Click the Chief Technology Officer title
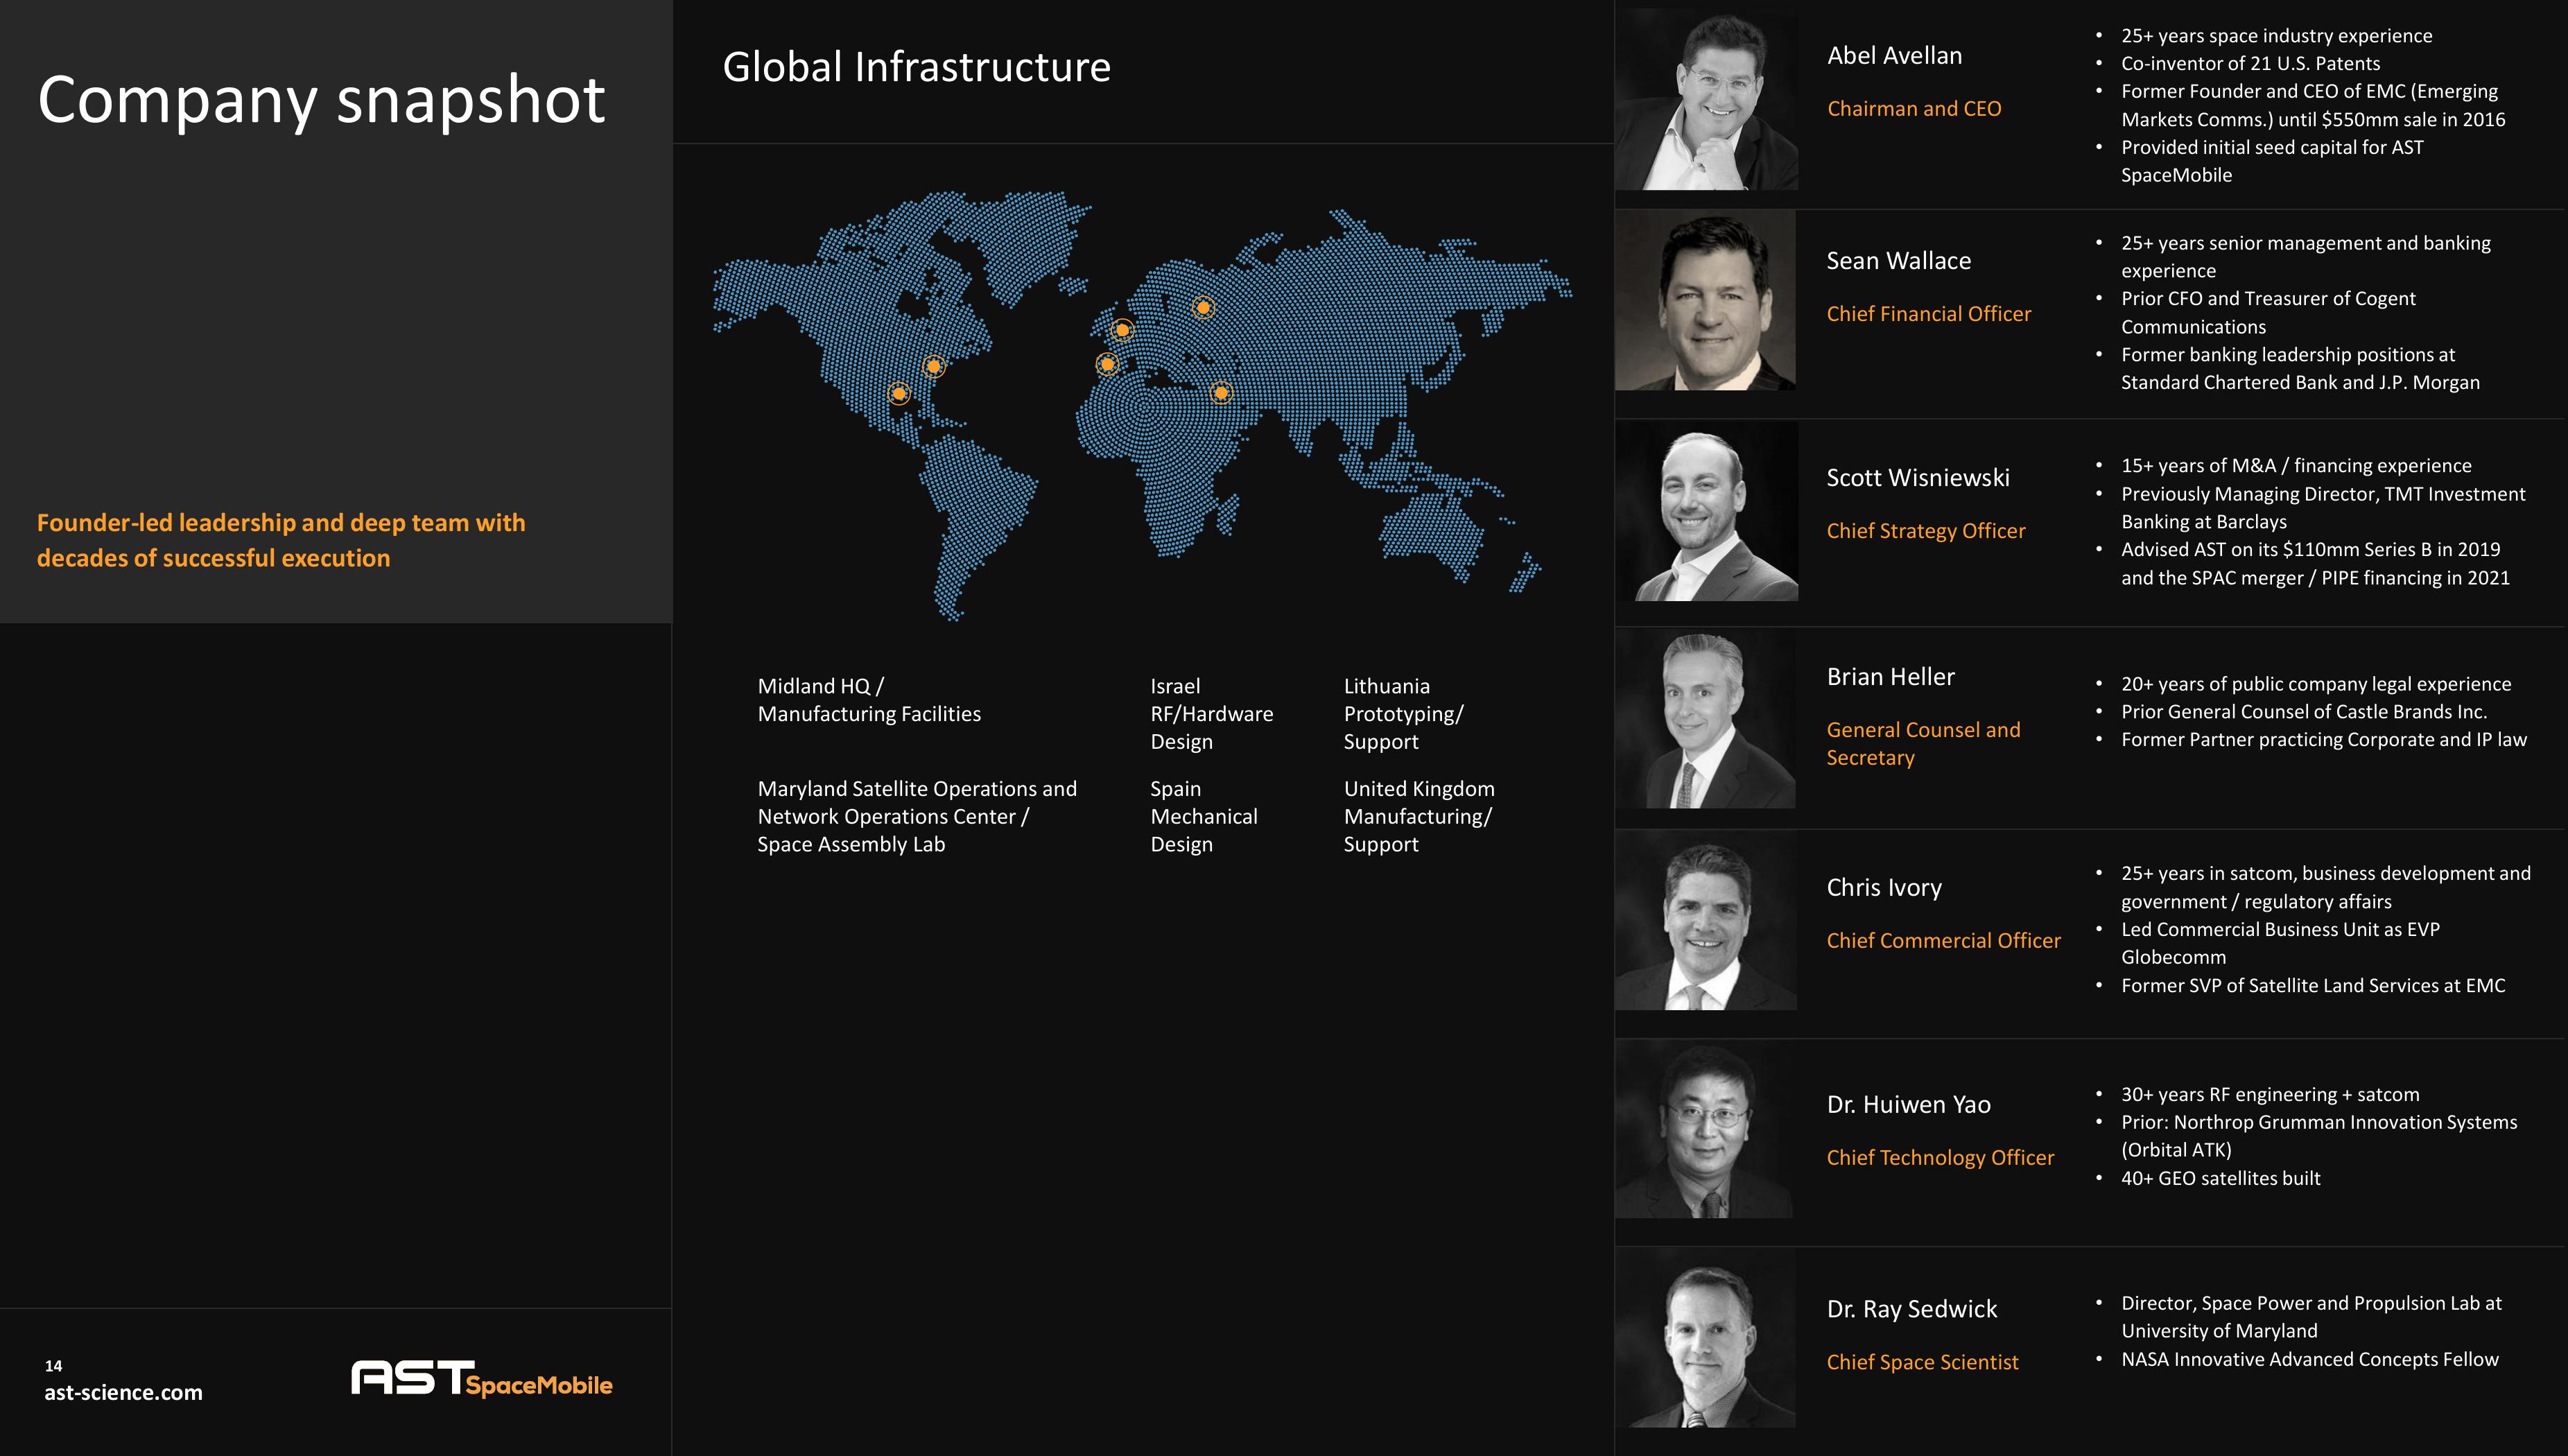The height and width of the screenshot is (1456, 2568). click(1940, 1158)
